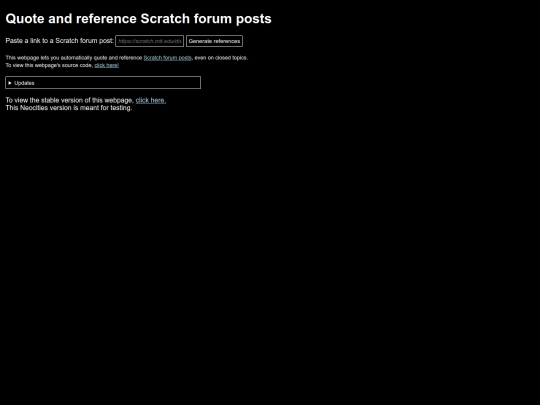The height and width of the screenshot is (405, 540).
Task: Expand the Updates disclosure section
Action: pyautogui.click(x=103, y=83)
